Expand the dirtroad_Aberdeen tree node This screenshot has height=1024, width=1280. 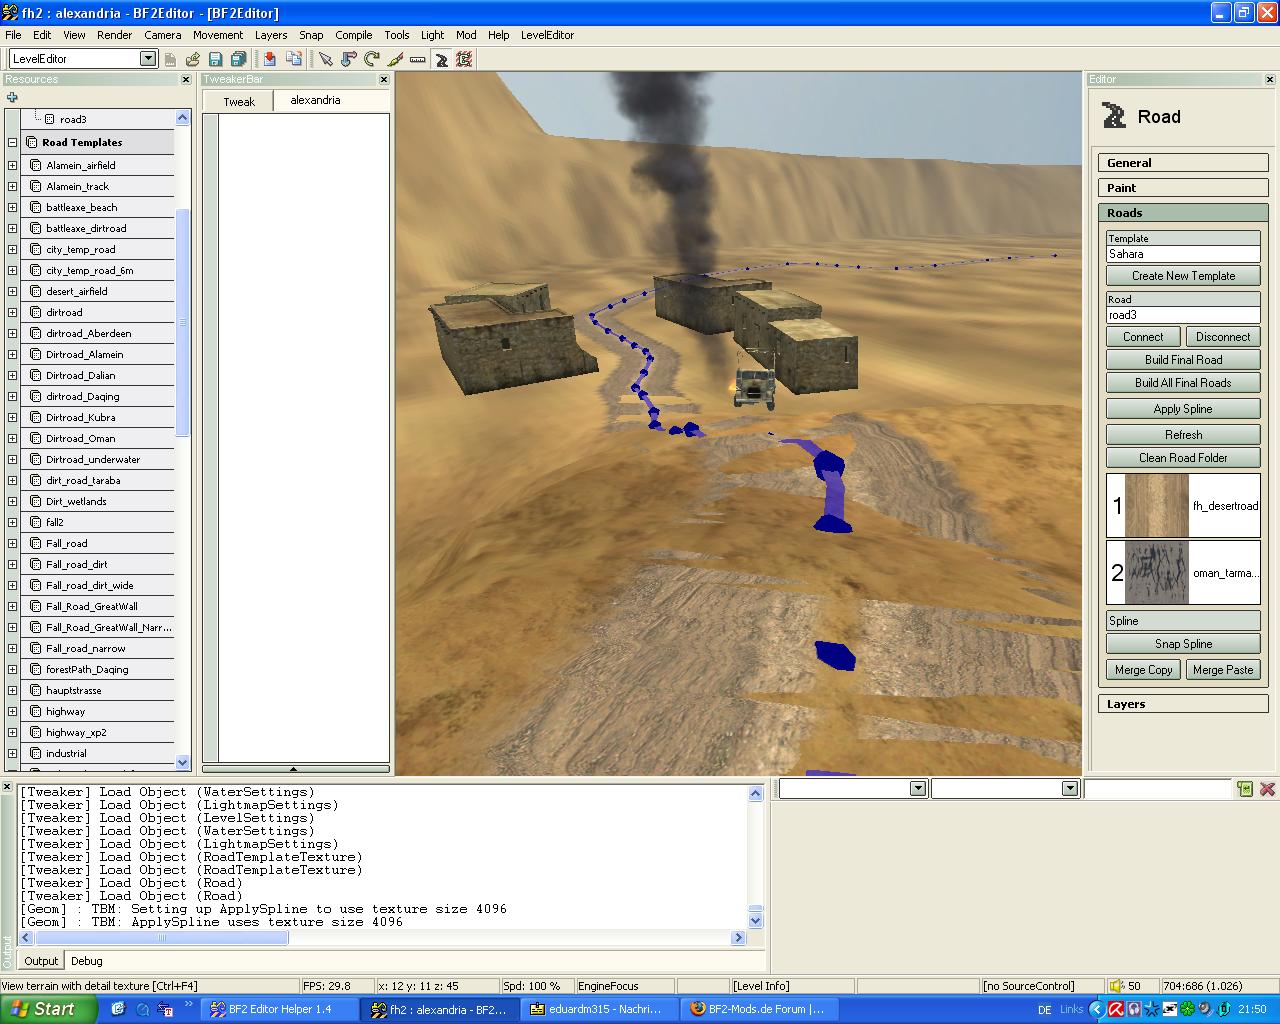click(x=12, y=333)
